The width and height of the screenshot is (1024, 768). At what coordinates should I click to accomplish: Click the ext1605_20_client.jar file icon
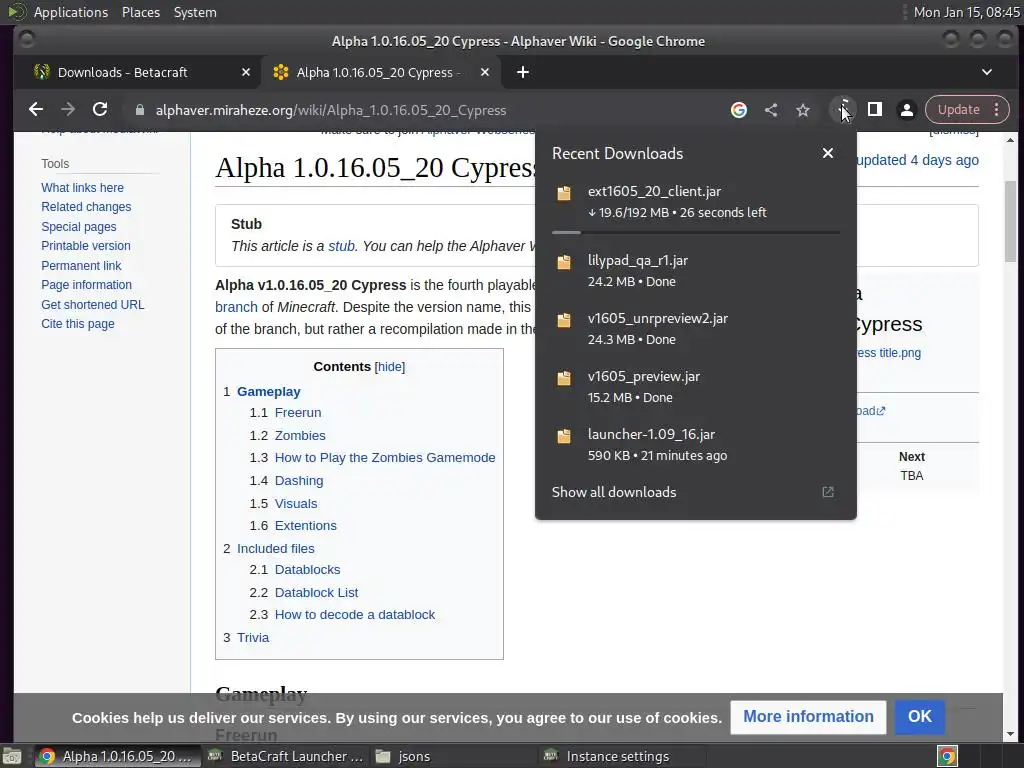point(564,193)
